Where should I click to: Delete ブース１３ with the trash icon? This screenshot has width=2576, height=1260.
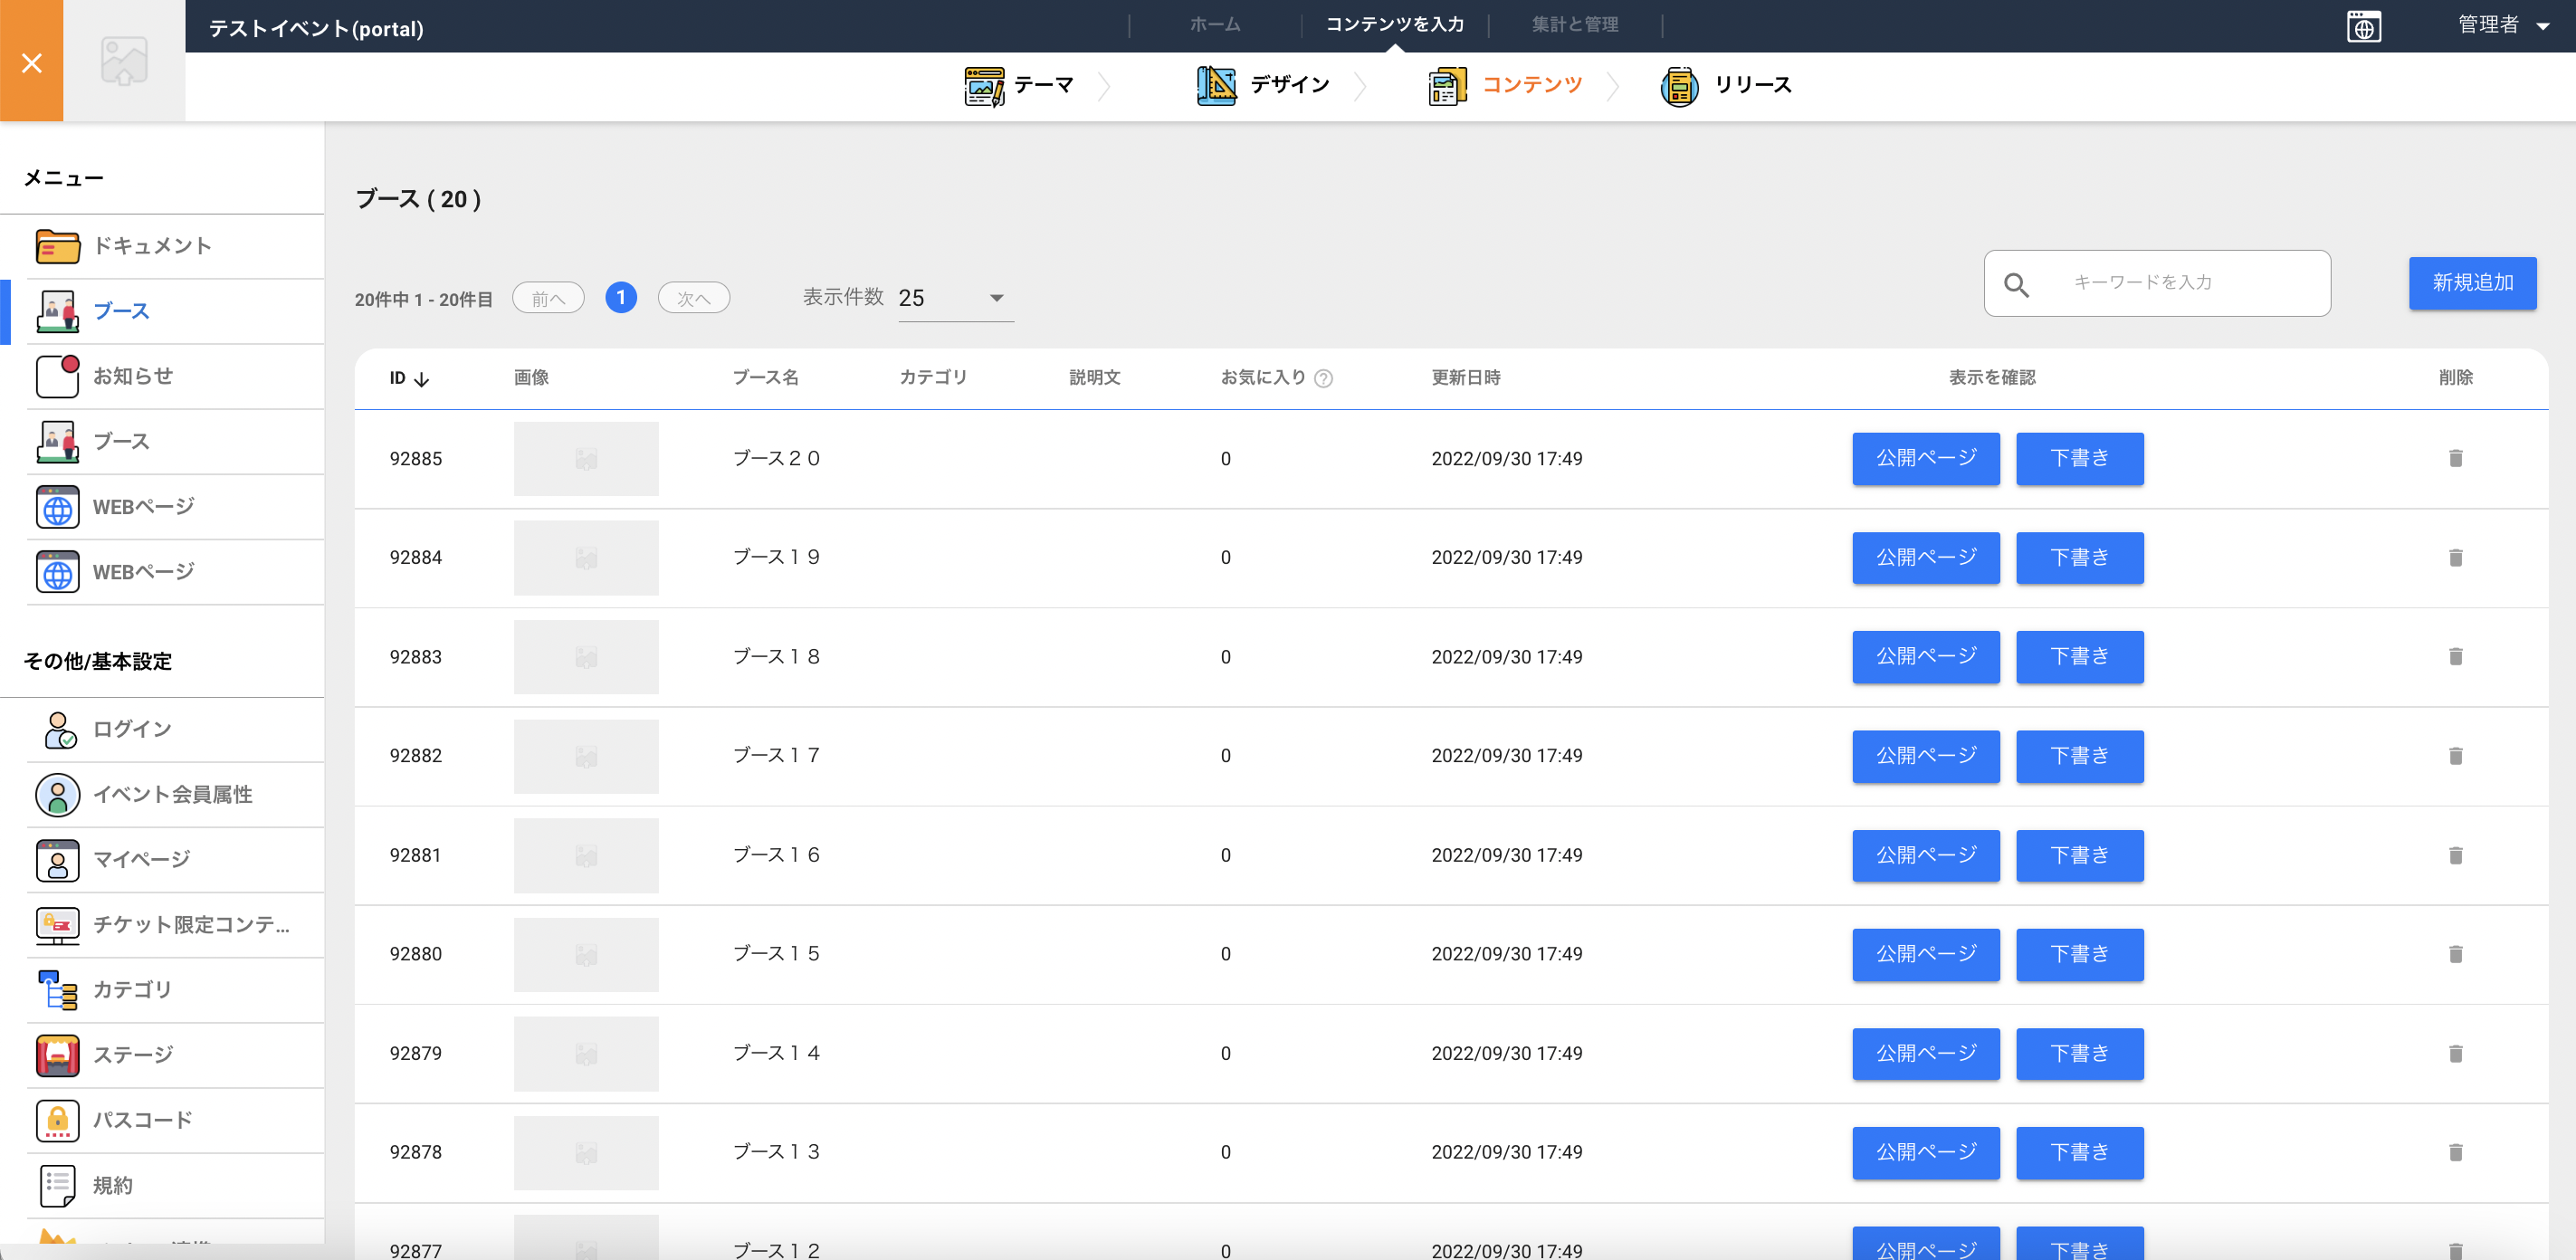click(2455, 1152)
